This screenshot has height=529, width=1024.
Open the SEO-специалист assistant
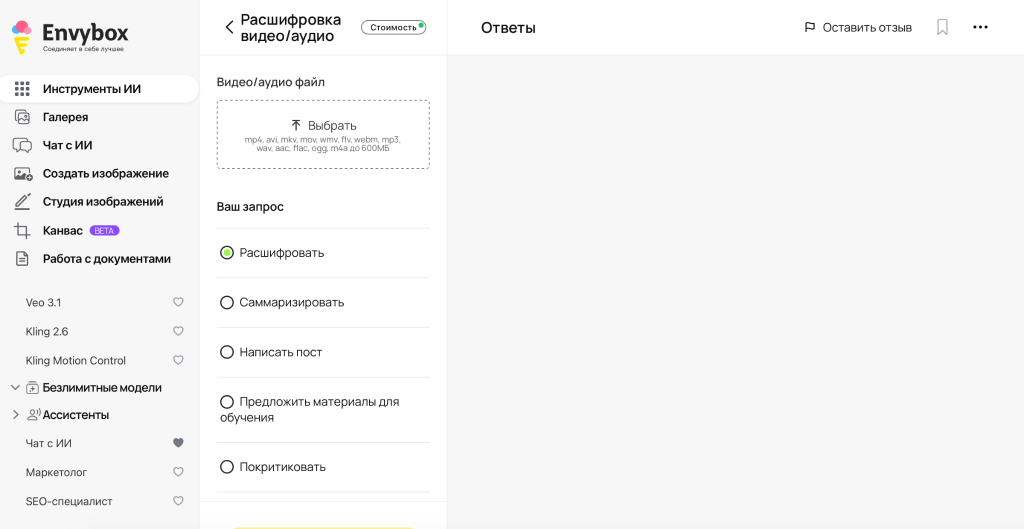69,502
